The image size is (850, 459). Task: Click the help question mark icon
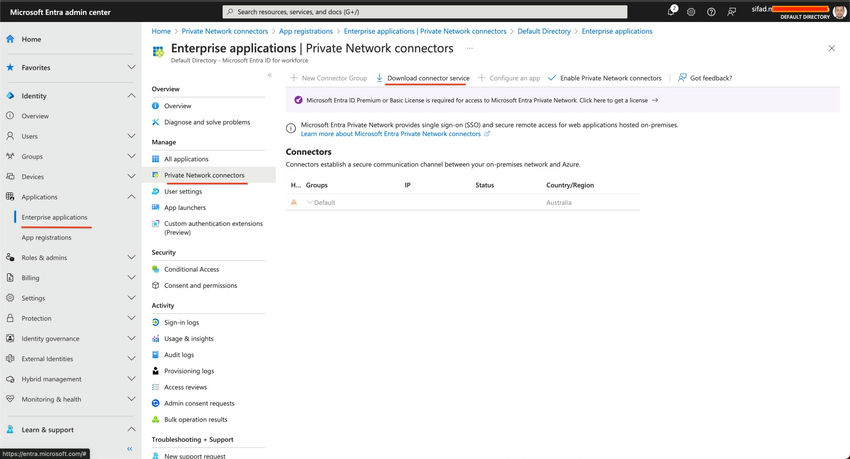point(711,12)
